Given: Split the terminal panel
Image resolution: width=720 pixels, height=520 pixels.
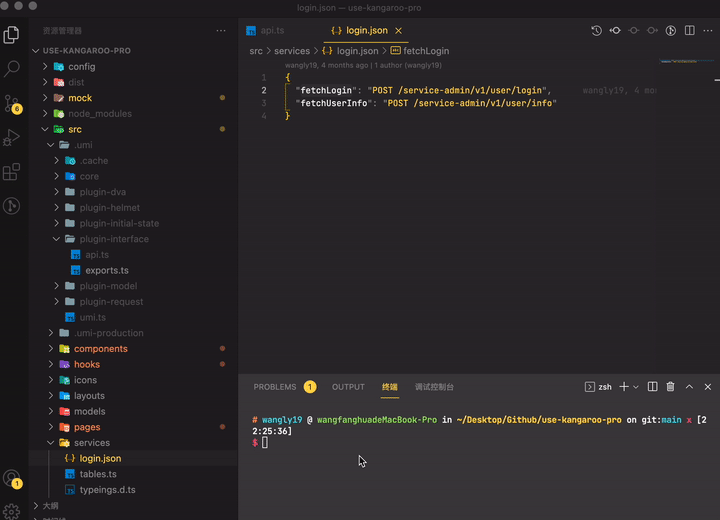Looking at the screenshot, I should [652, 387].
